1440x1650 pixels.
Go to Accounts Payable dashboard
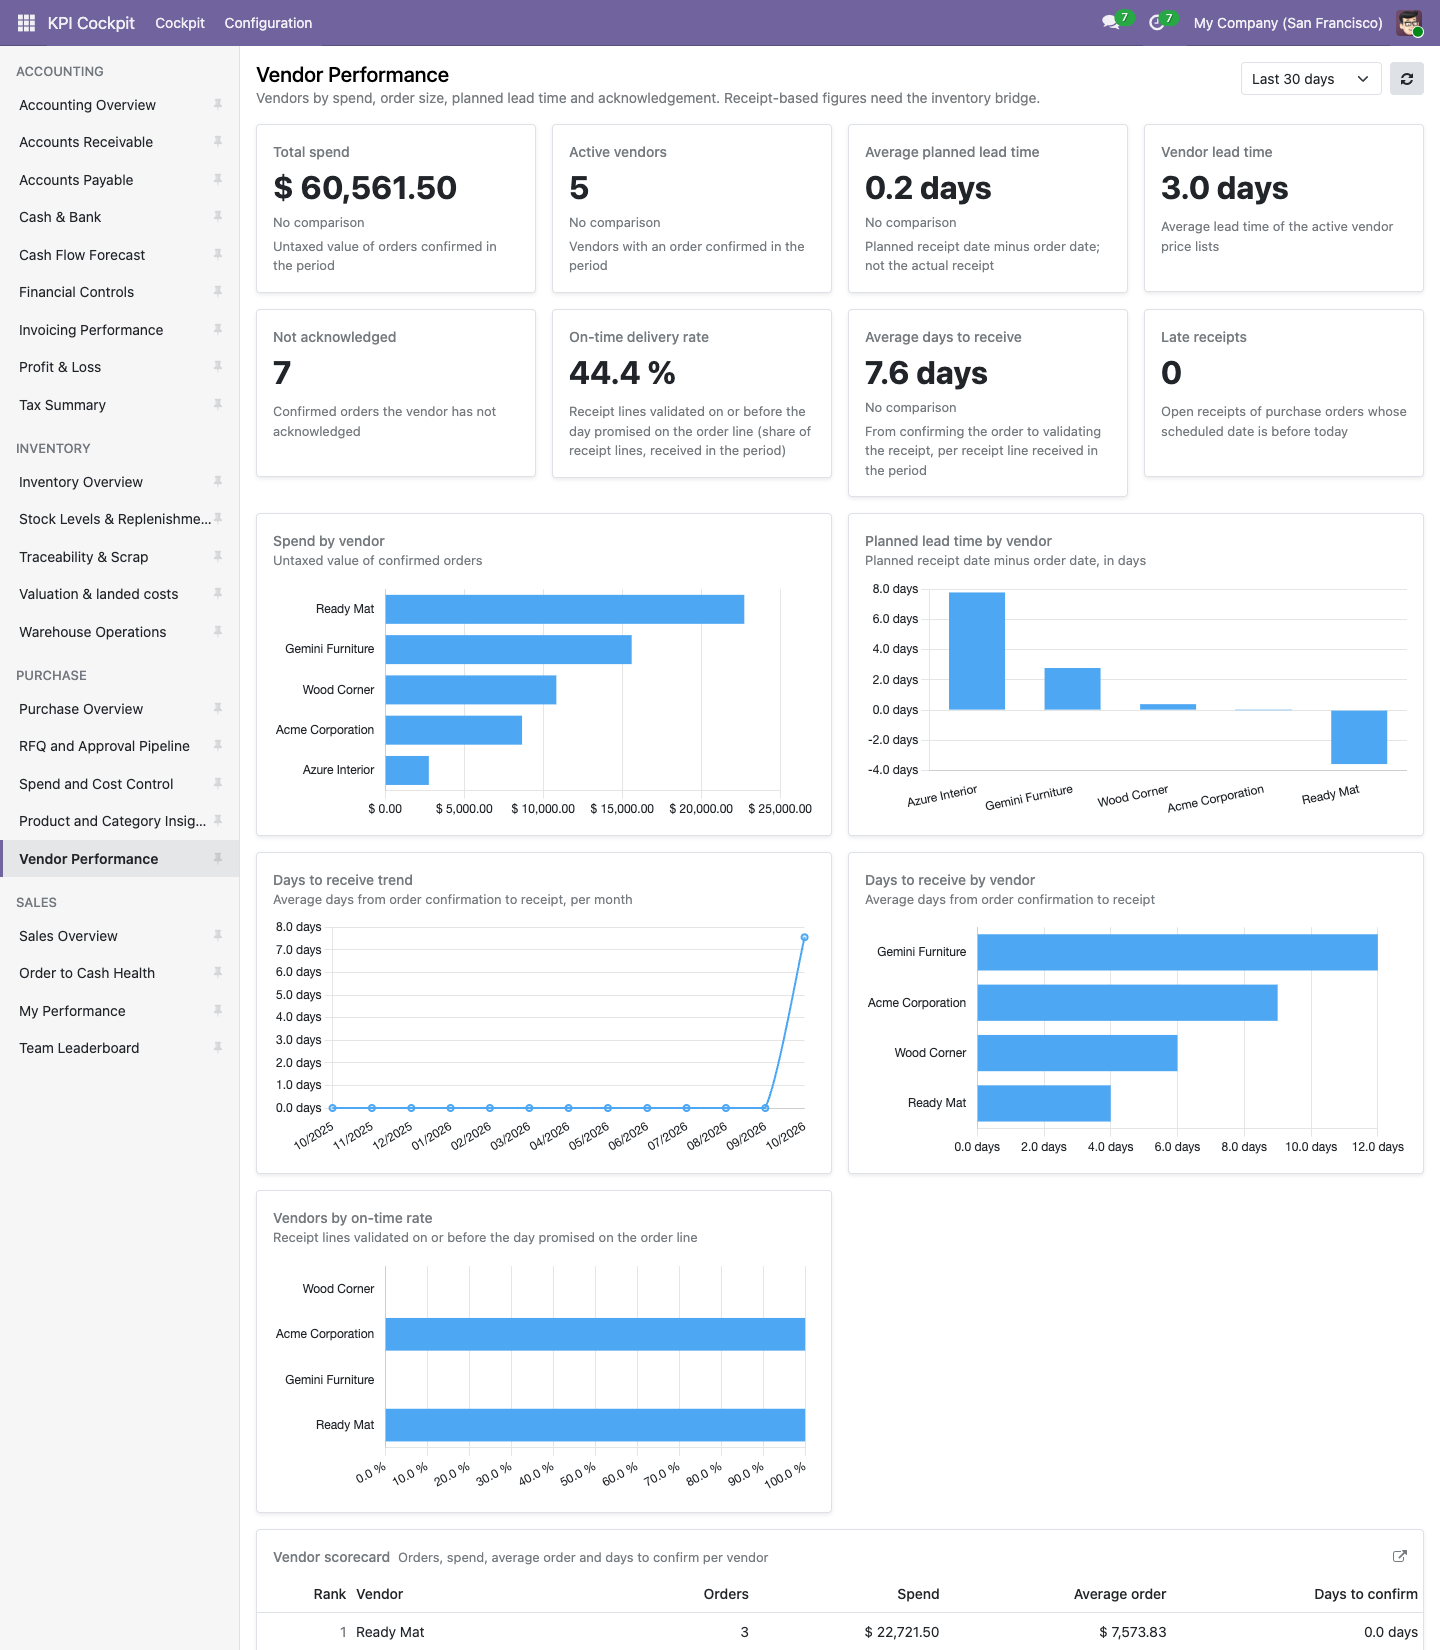[x=76, y=180]
